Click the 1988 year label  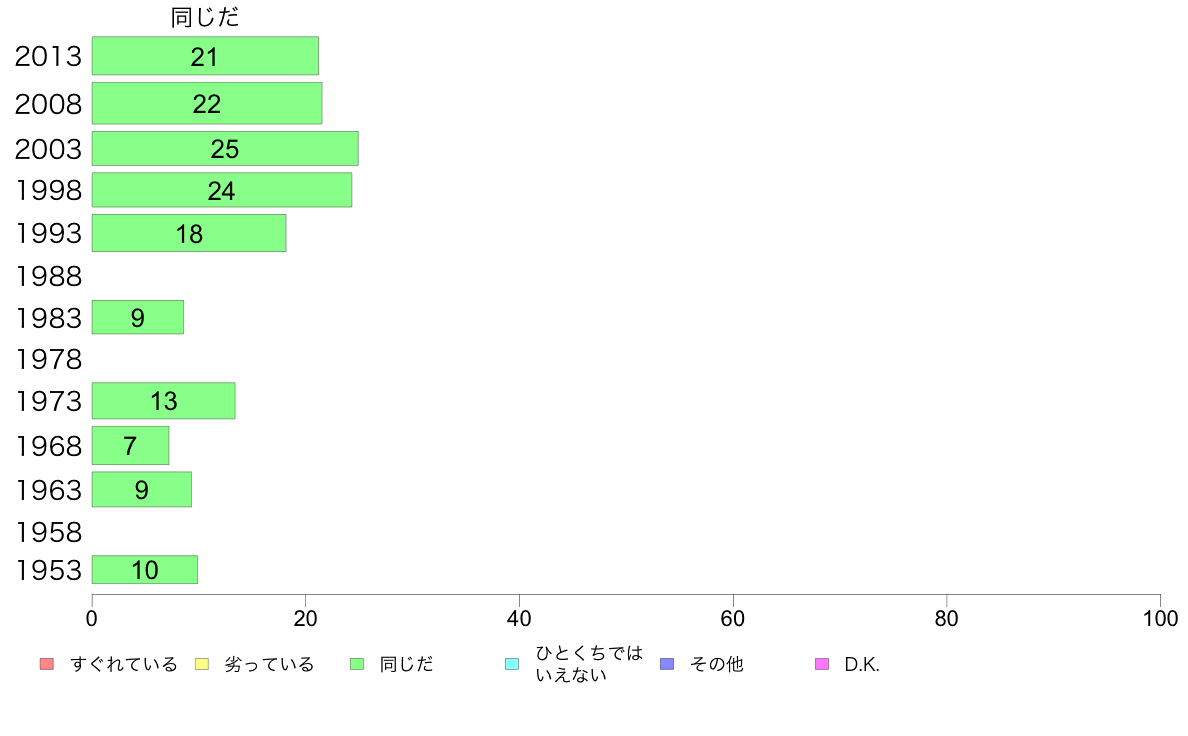pyautogui.click(x=48, y=277)
